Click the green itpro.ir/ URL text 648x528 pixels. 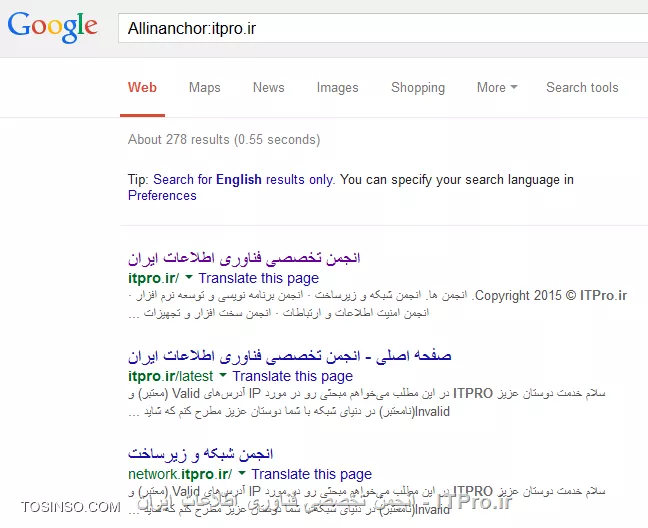click(x=154, y=278)
